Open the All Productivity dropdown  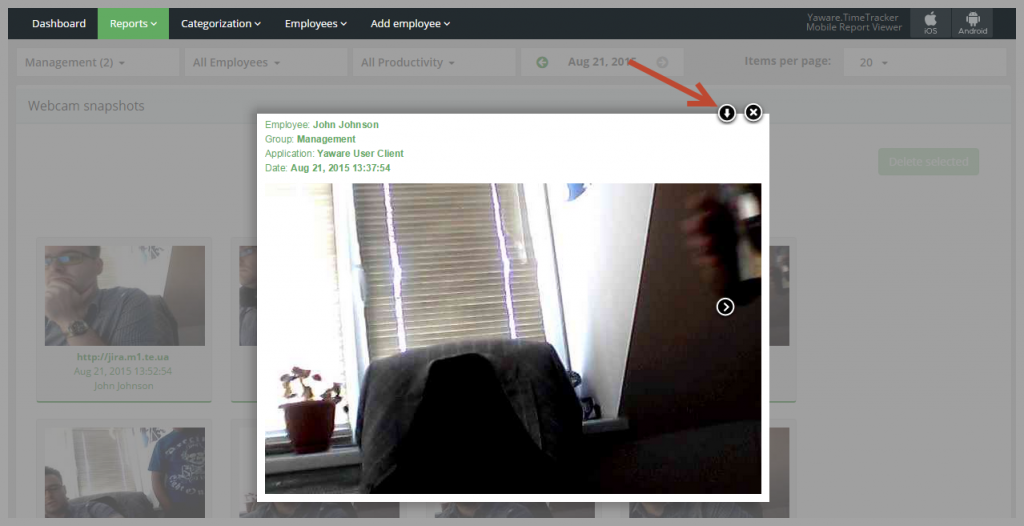pos(434,62)
